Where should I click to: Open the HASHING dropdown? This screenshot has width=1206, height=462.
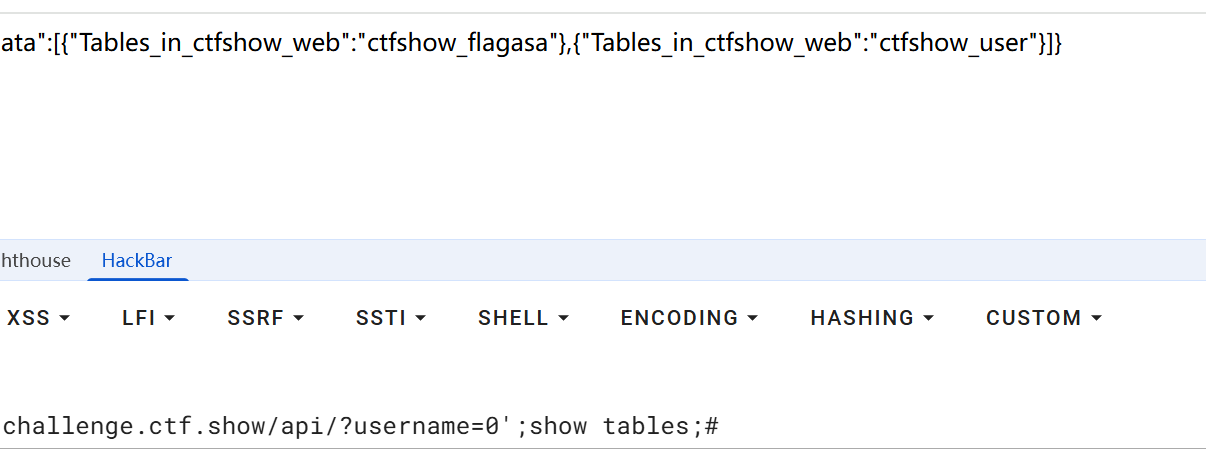[x=872, y=318]
